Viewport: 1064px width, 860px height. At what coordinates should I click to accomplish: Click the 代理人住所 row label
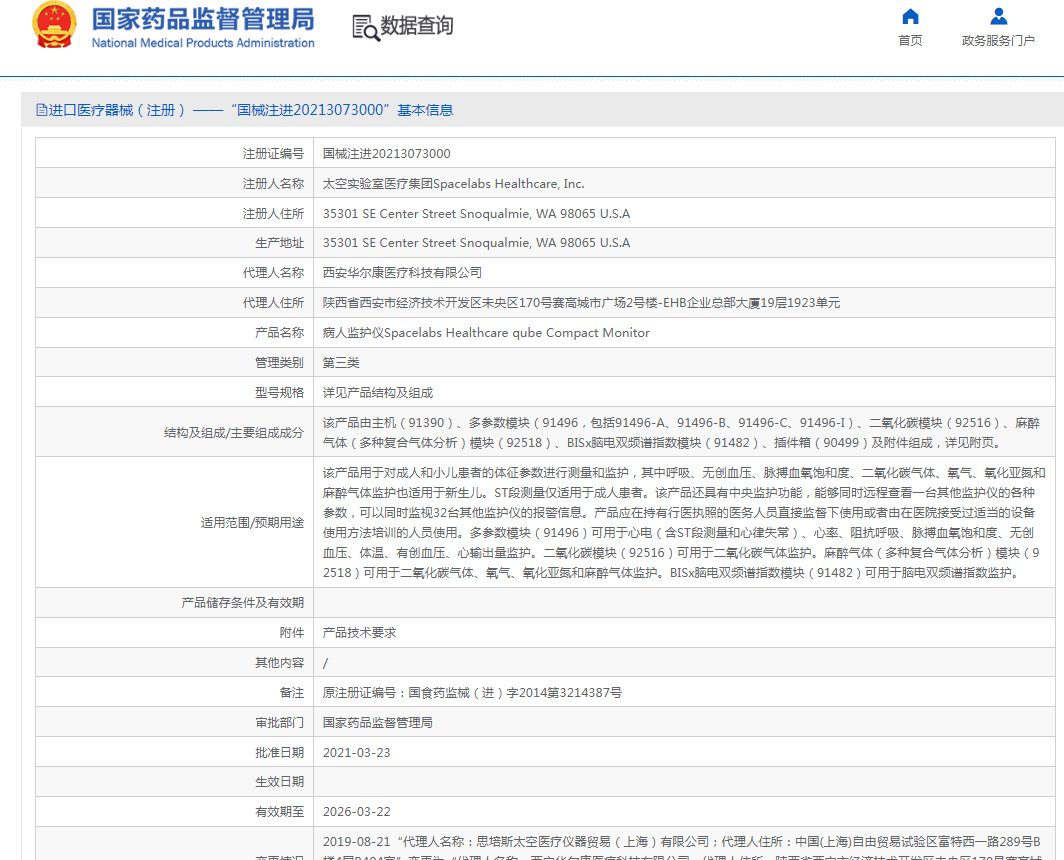pos(273,303)
